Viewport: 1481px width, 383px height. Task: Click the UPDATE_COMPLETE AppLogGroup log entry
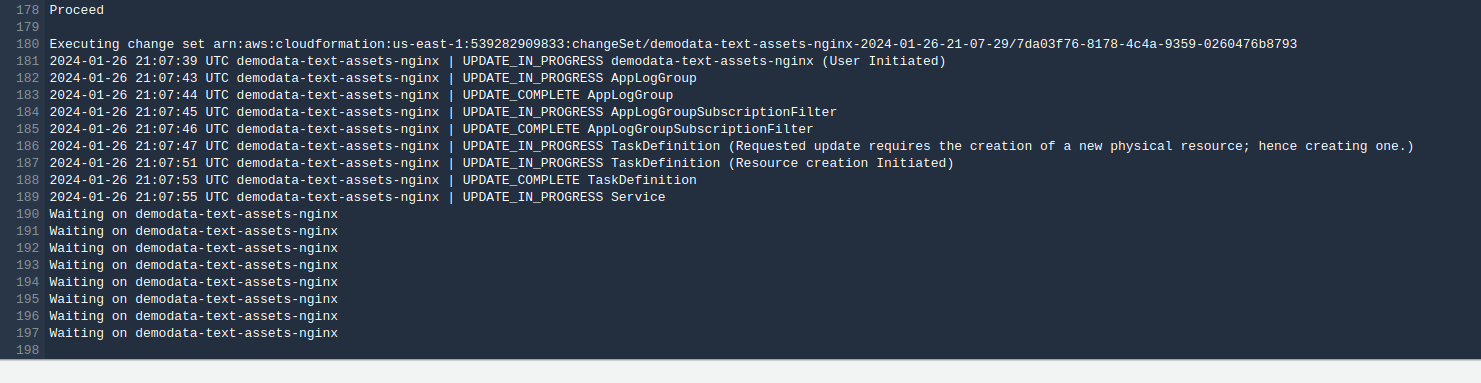[x=361, y=95]
